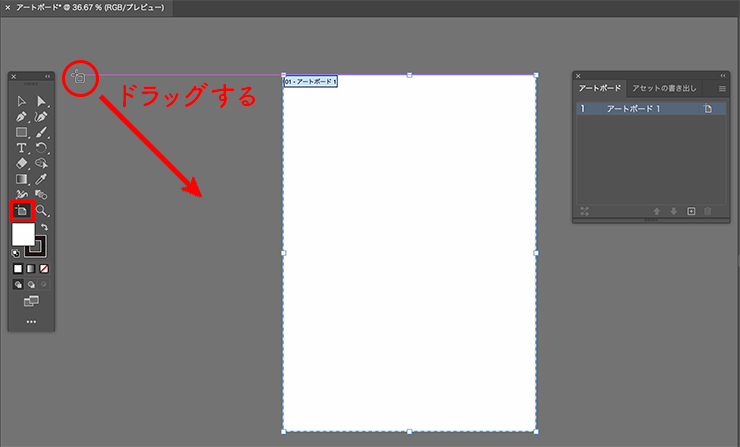Viewport: 740px width, 447px height.
Task: Click the New Artboard button in panel
Action: coord(690,211)
